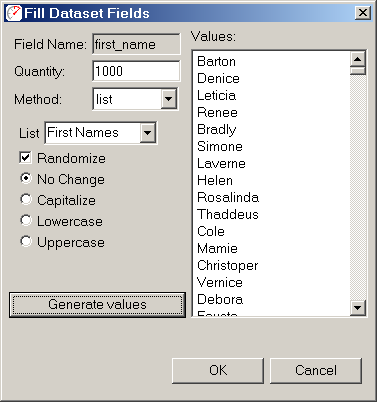The width and height of the screenshot is (377, 402).
Task: Click the Values list scroll down arrow
Action: click(358, 307)
